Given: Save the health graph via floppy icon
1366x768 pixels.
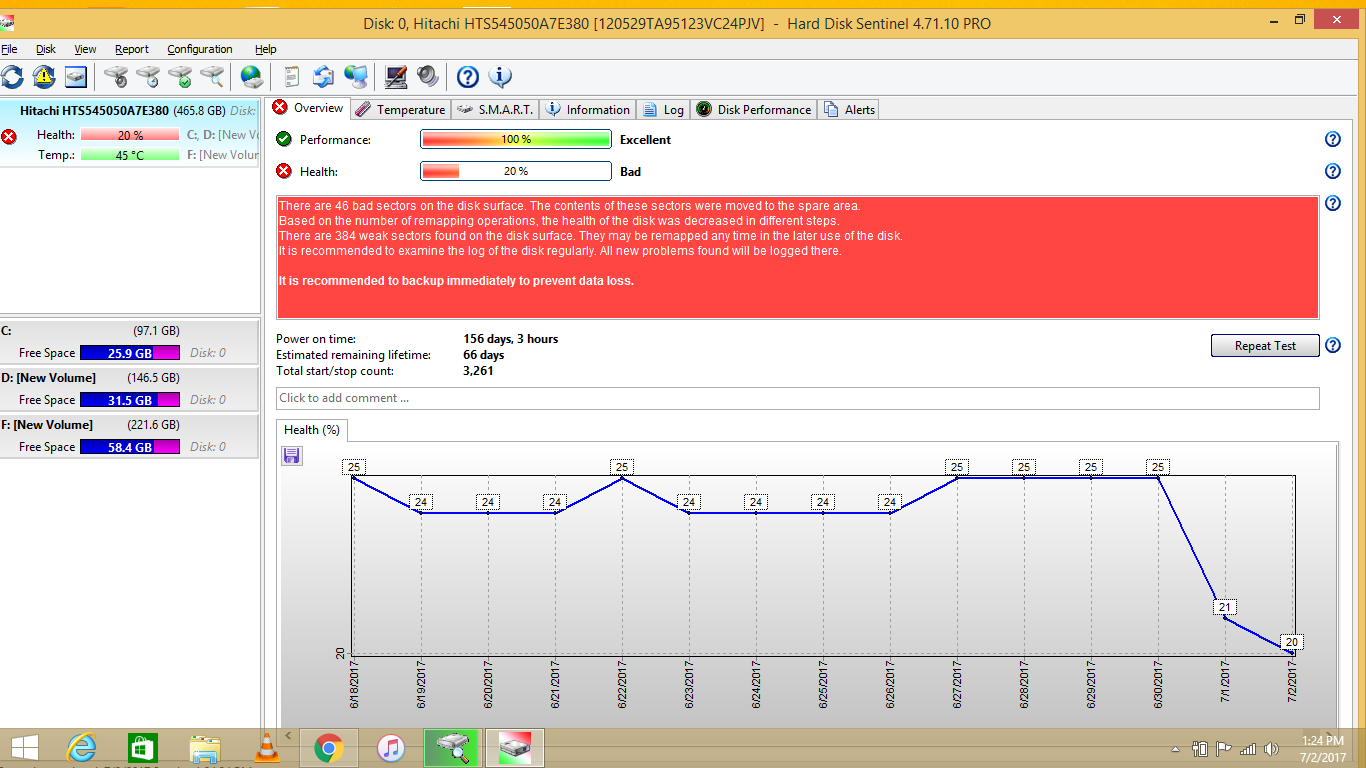Looking at the screenshot, I should point(292,456).
